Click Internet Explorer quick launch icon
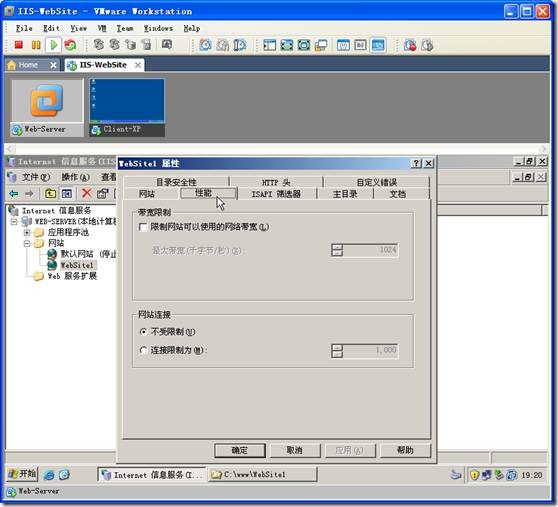This screenshot has height=507, width=558. (x=49, y=475)
